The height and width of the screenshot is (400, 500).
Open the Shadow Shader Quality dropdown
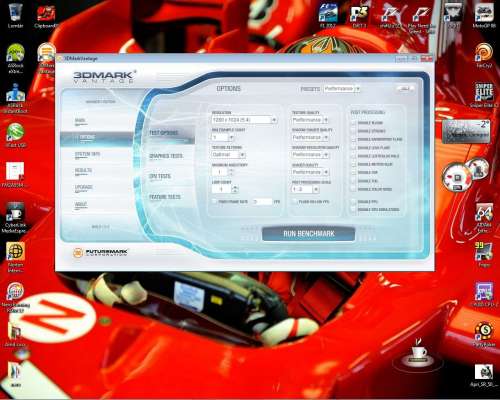310,137
